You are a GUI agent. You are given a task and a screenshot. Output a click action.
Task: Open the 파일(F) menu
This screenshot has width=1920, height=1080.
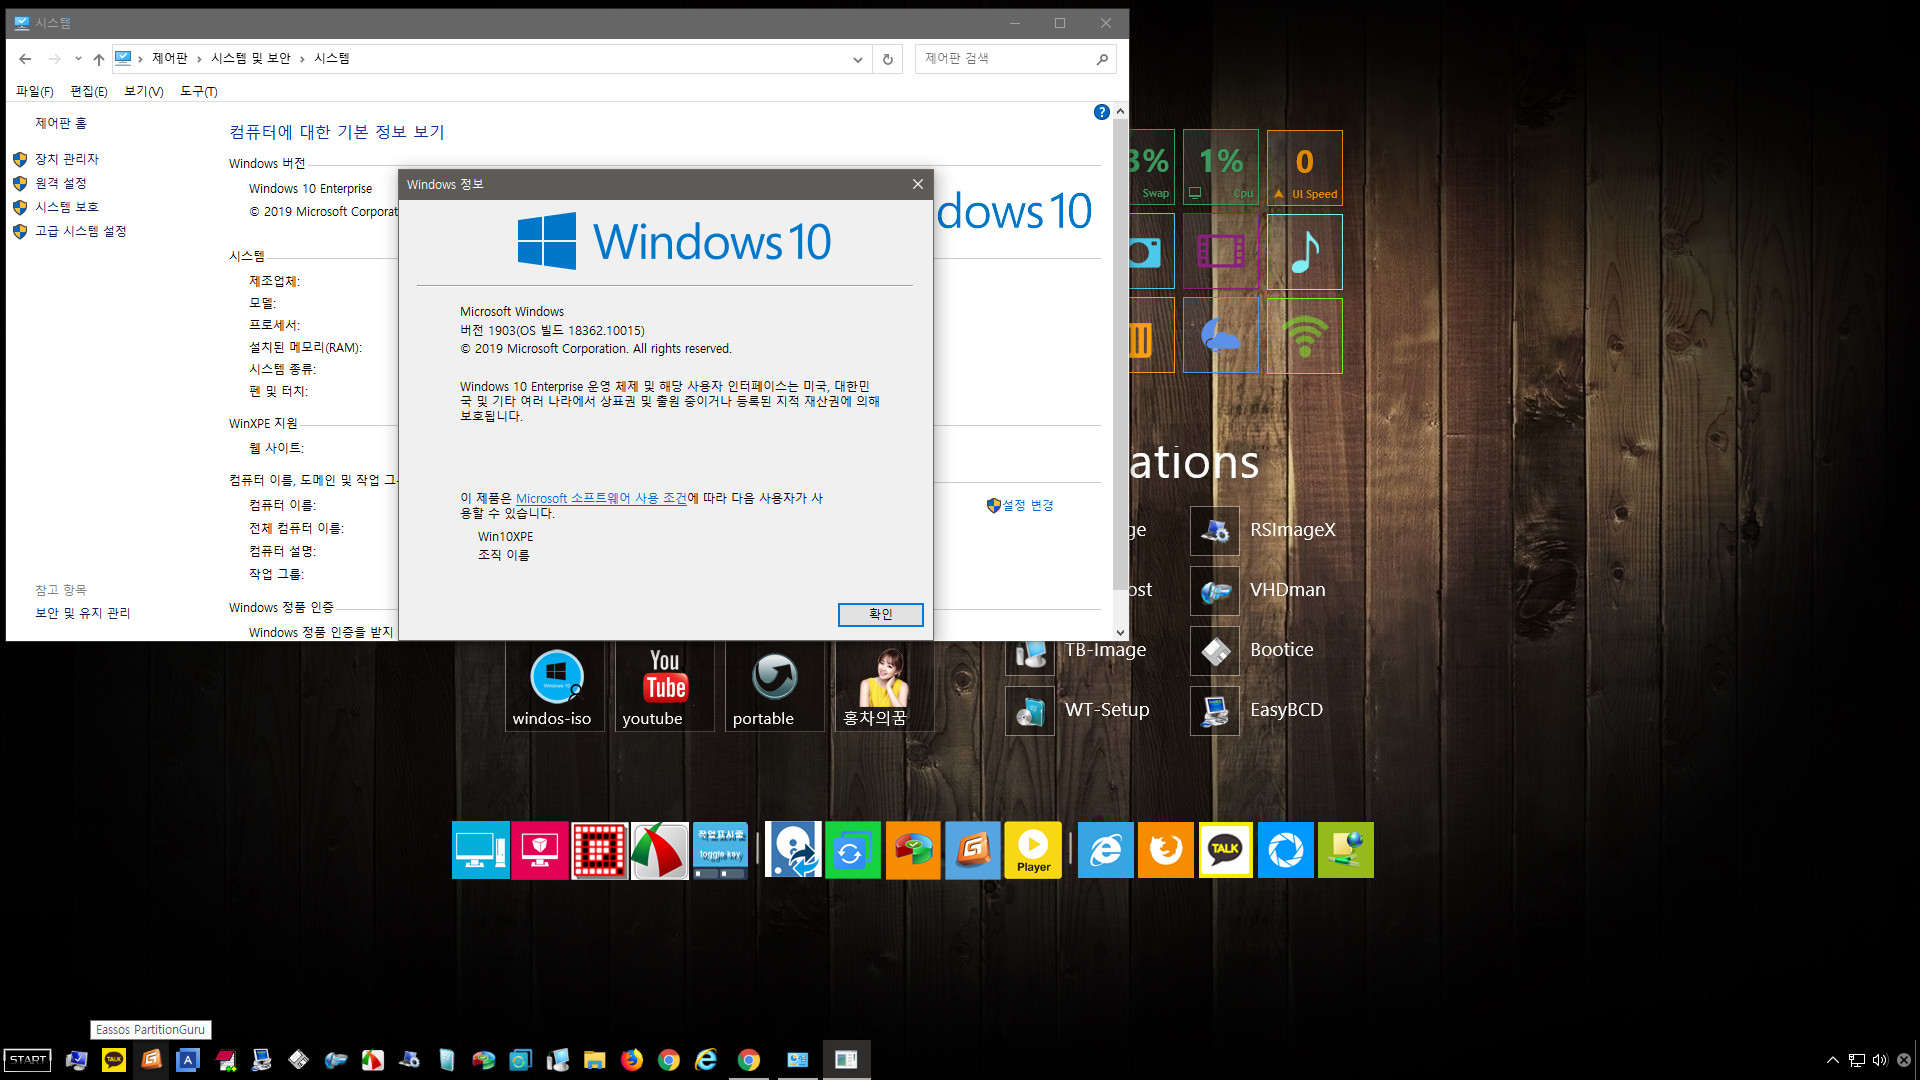coord(35,91)
